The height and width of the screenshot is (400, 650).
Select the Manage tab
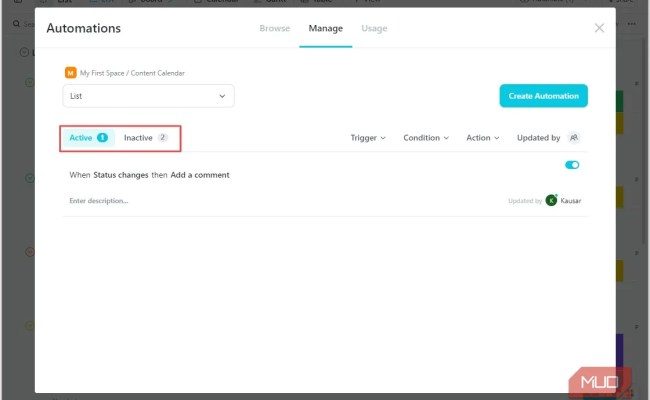[325, 28]
